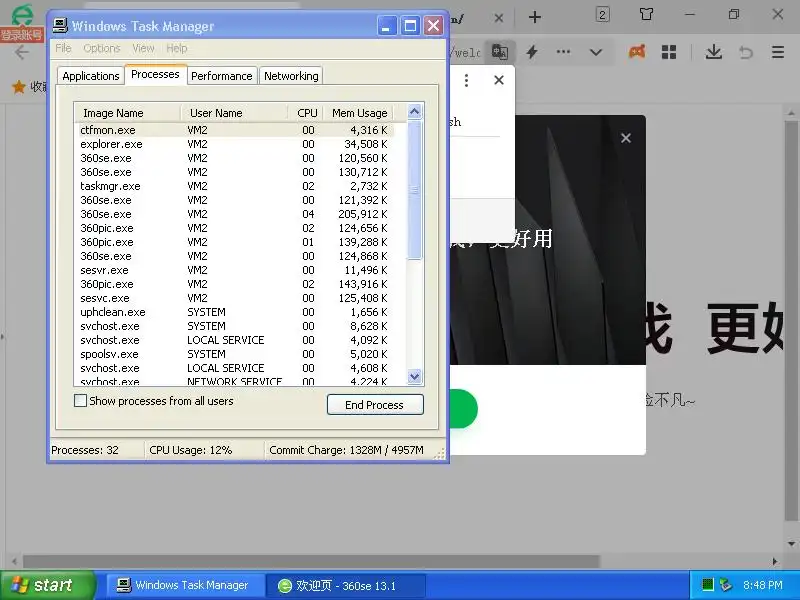
Task: Select the sesvr.exe process row
Action: coord(235,270)
